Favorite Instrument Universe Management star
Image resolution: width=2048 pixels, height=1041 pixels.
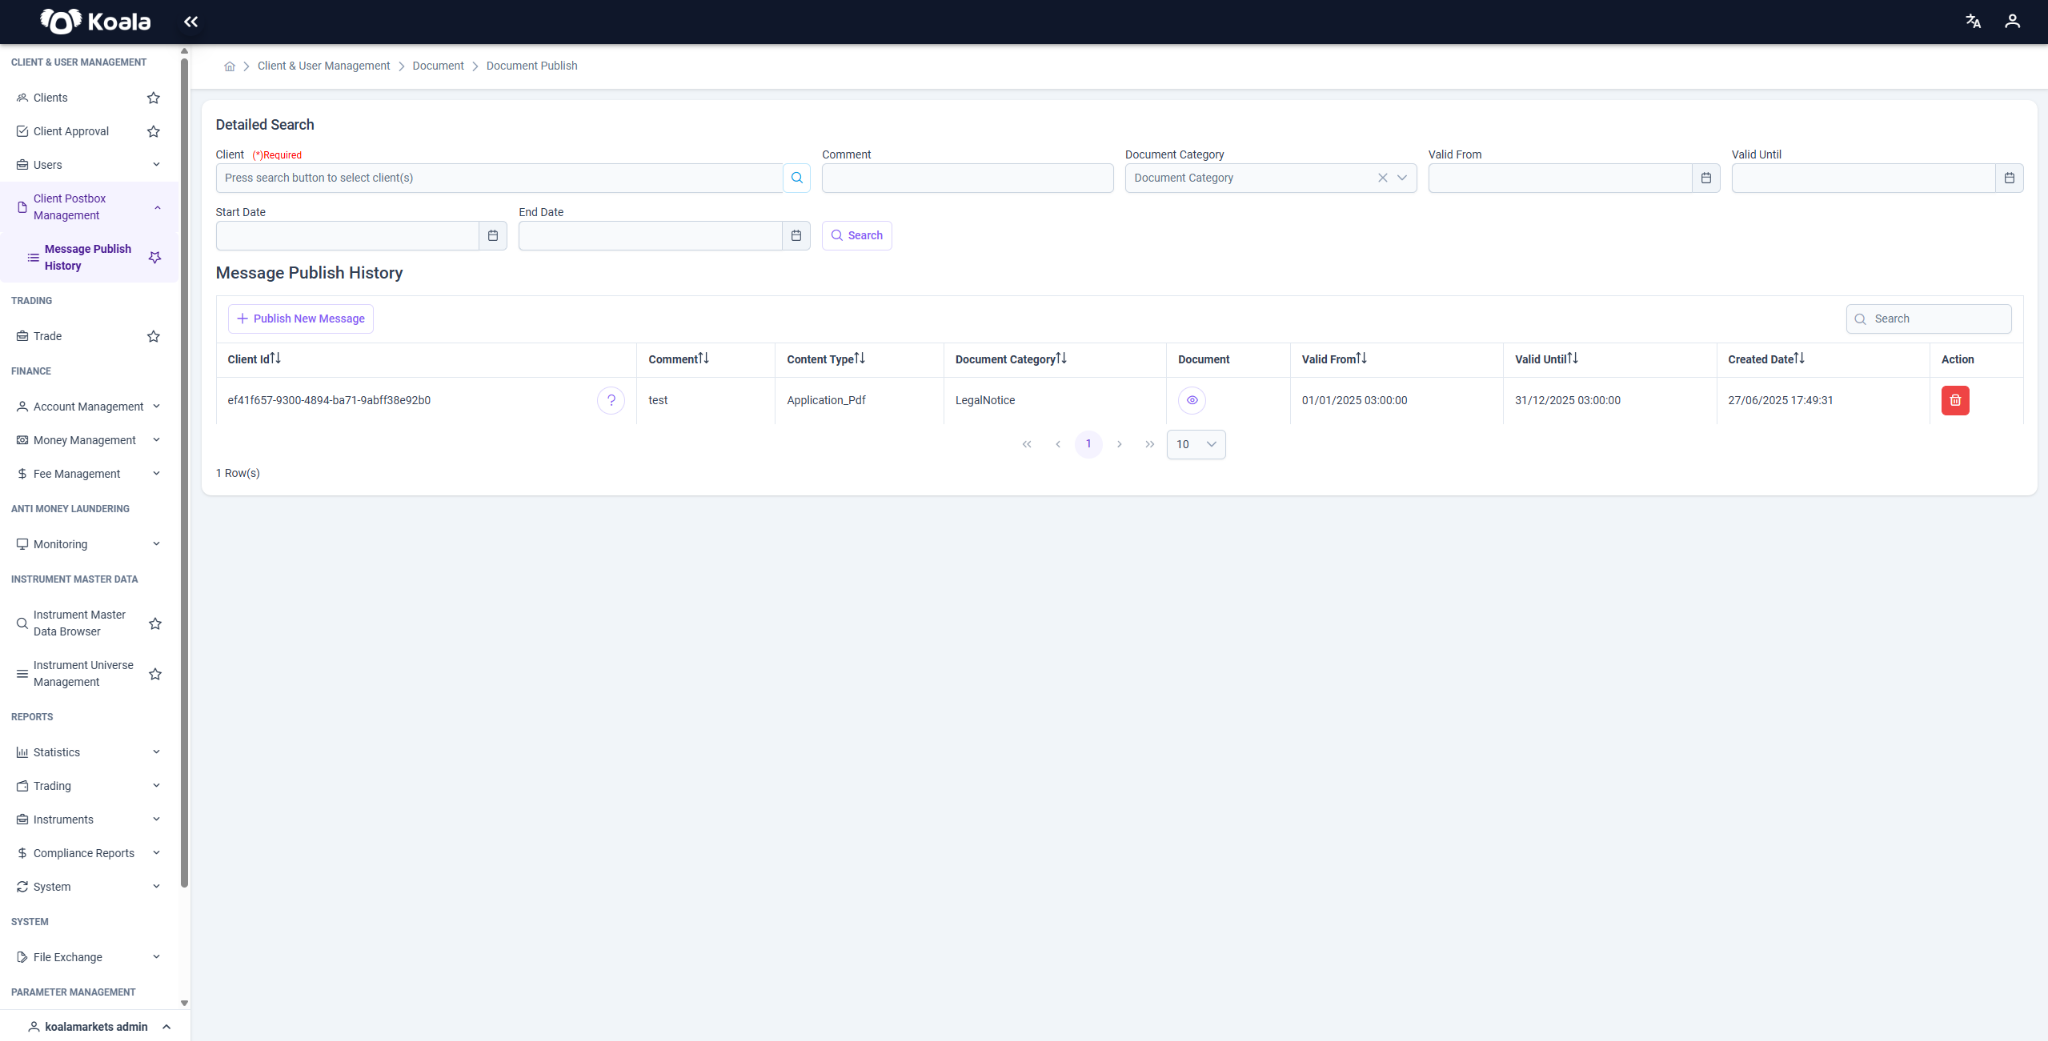[155, 674]
